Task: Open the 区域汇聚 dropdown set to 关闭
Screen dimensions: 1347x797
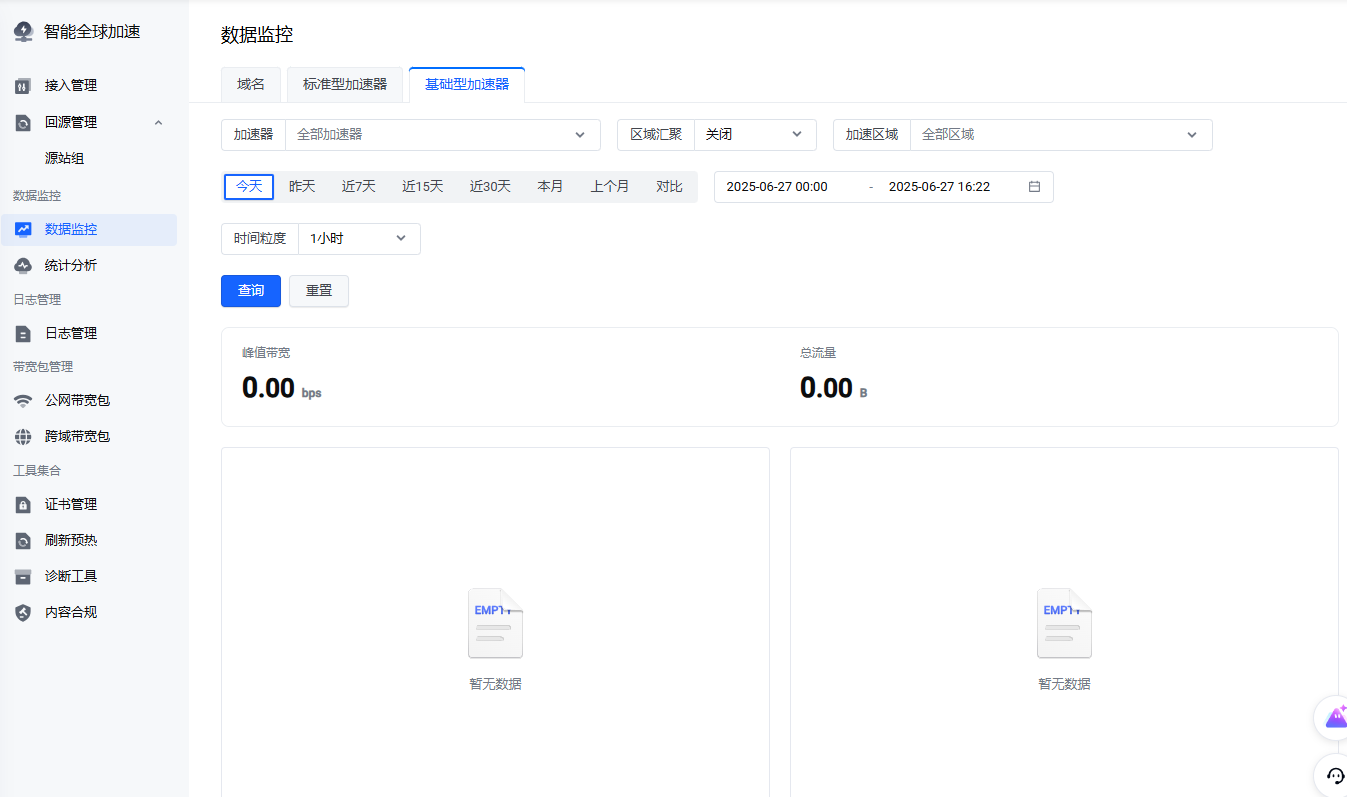Action: pyautogui.click(x=754, y=135)
